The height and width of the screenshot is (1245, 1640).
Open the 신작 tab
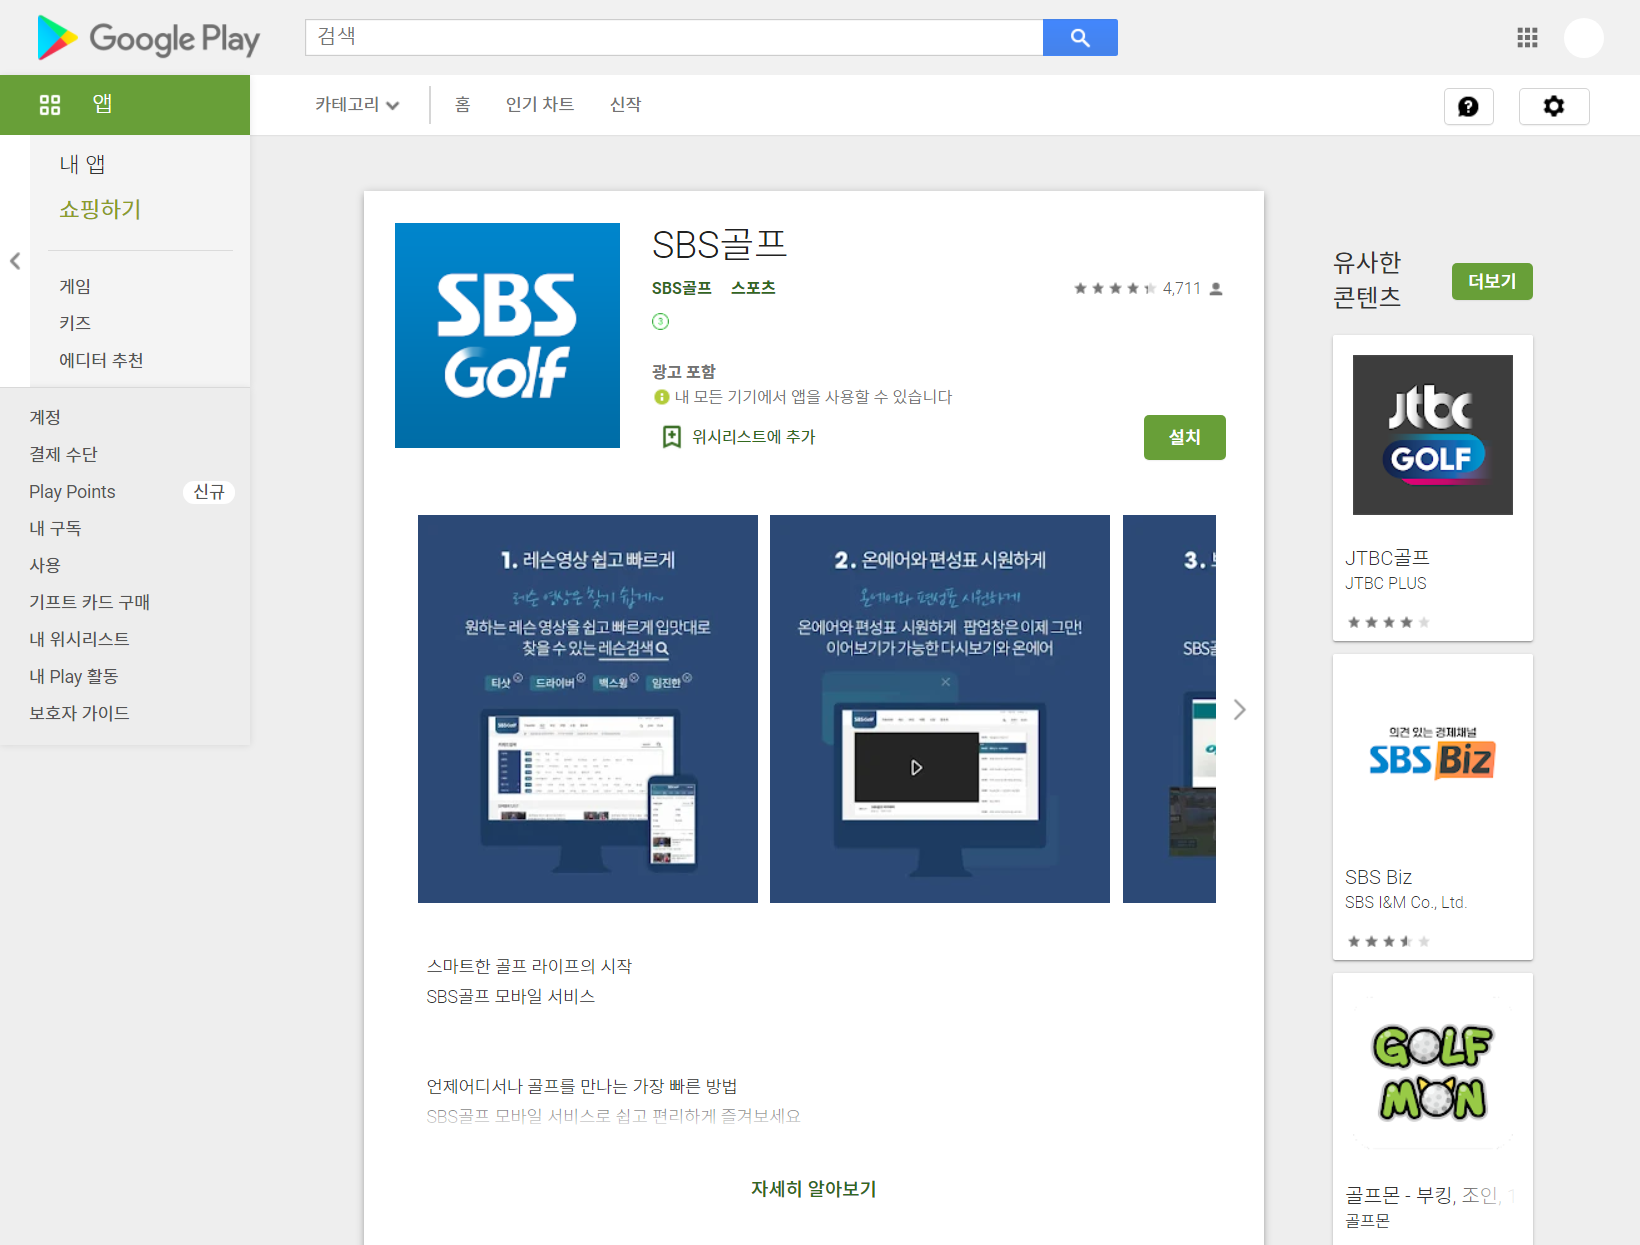point(625,104)
